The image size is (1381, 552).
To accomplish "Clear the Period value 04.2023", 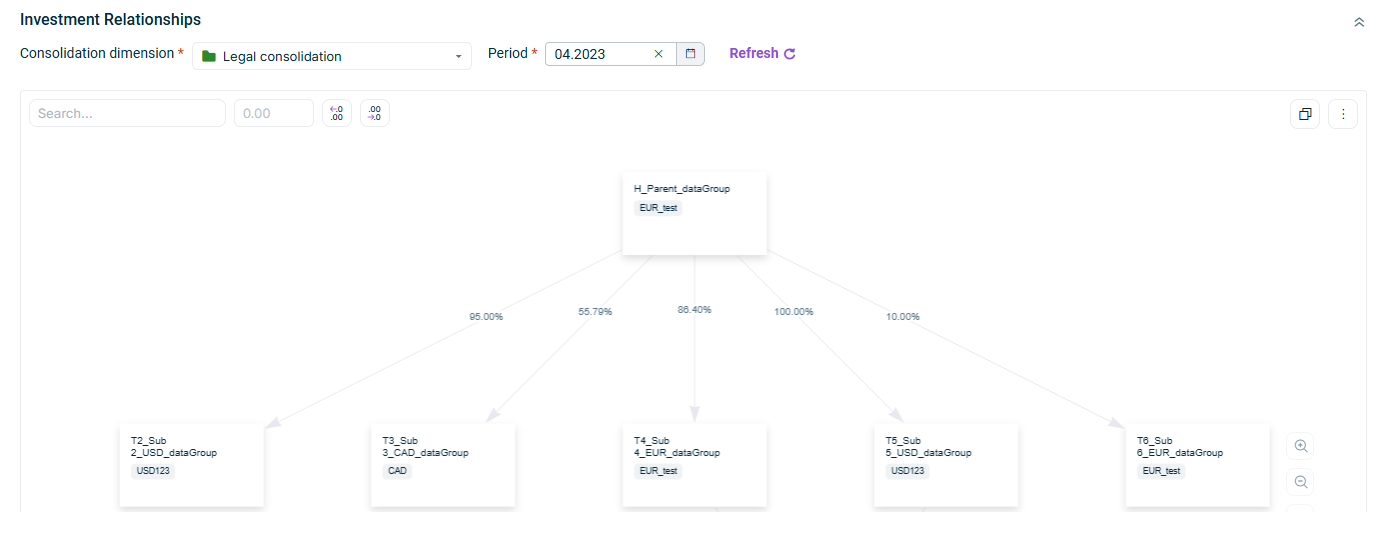I will [x=658, y=54].
